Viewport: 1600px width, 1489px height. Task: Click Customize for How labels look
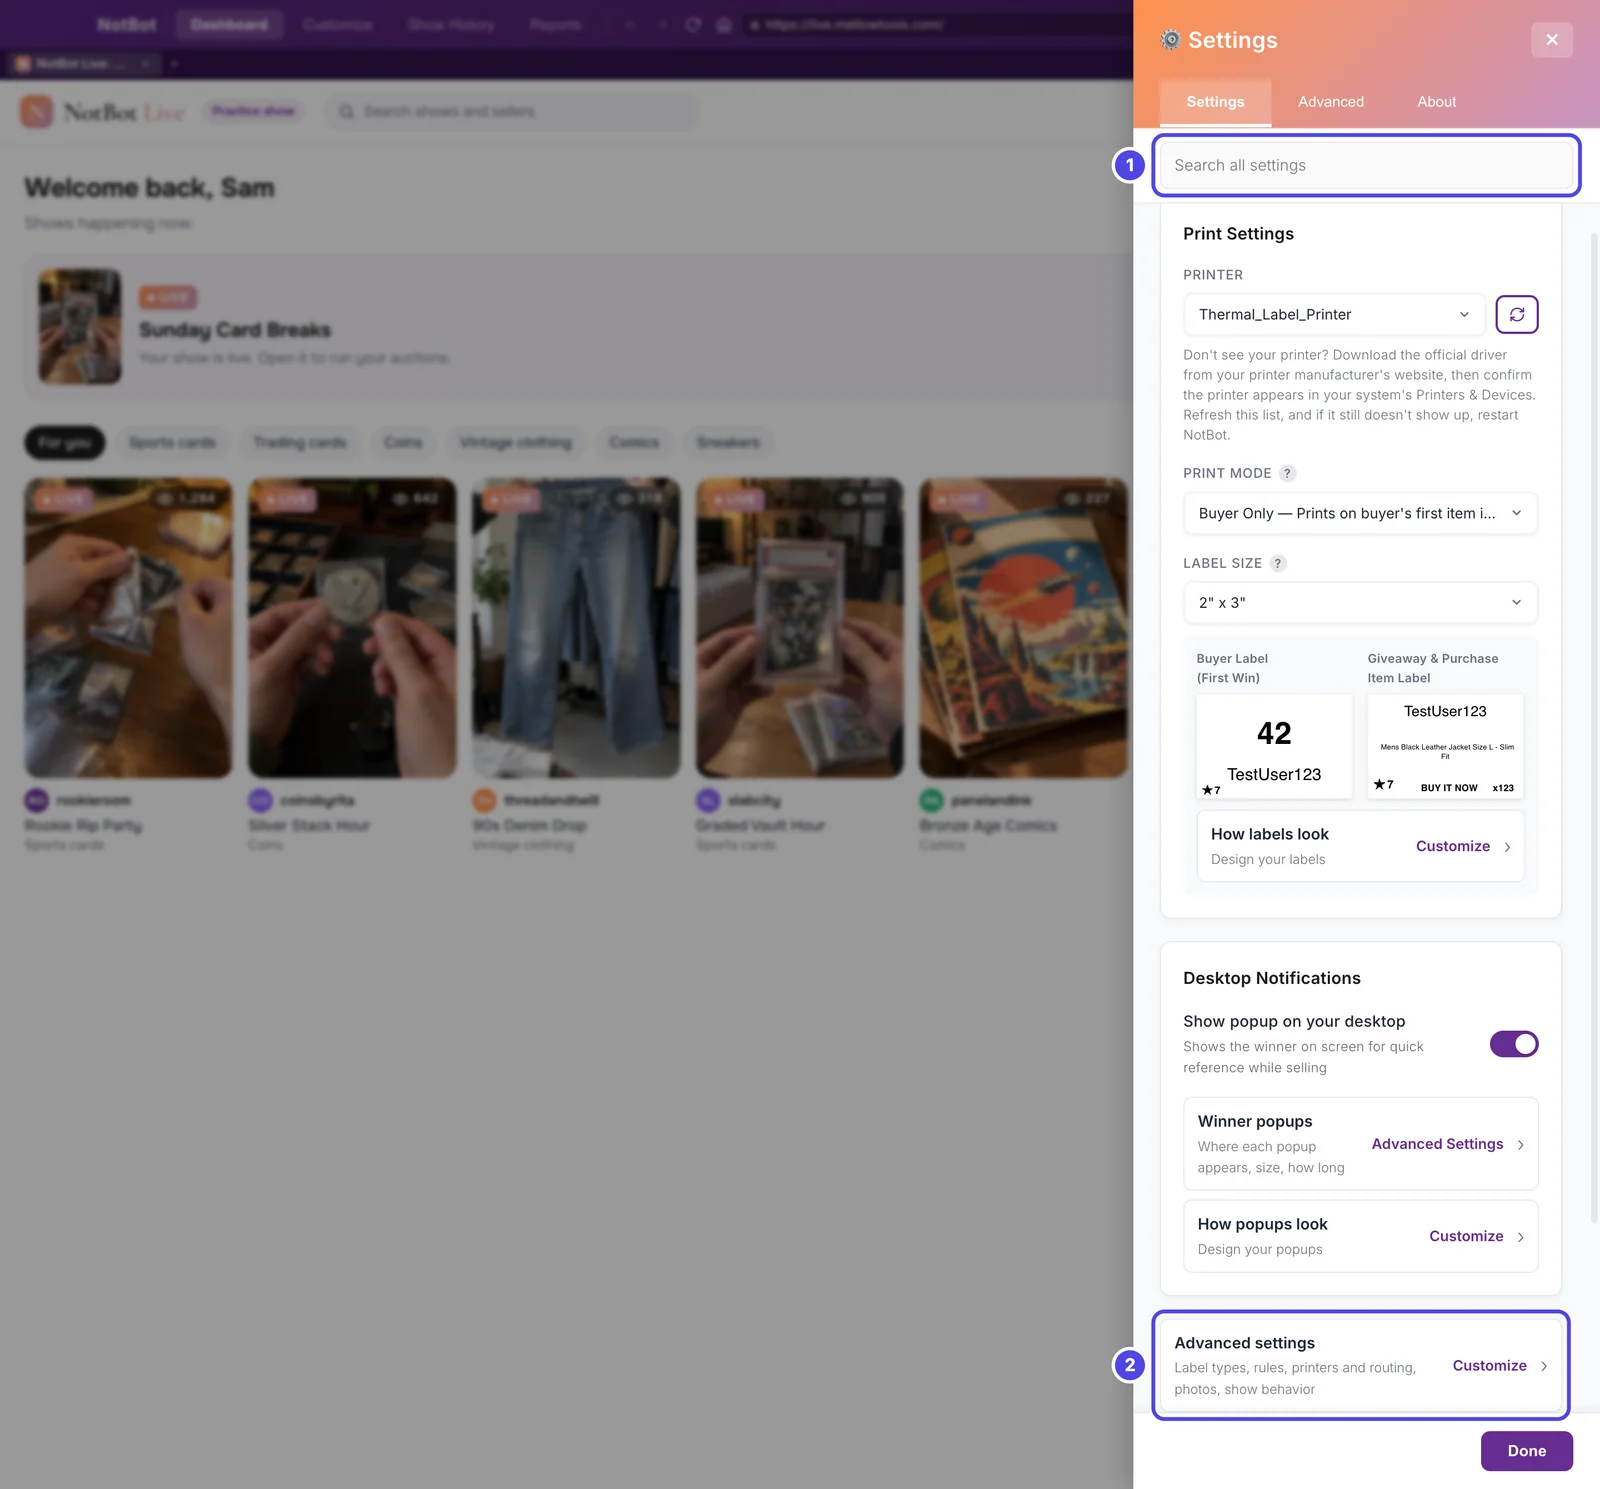pyautogui.click(x=1452, y=846)
